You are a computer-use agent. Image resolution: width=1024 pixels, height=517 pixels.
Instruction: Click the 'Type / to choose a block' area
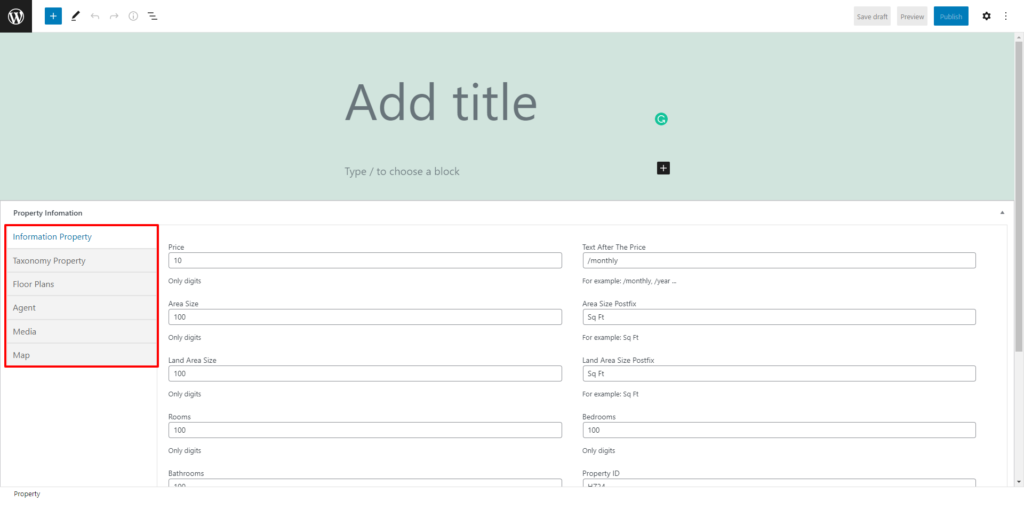[402, 172]
